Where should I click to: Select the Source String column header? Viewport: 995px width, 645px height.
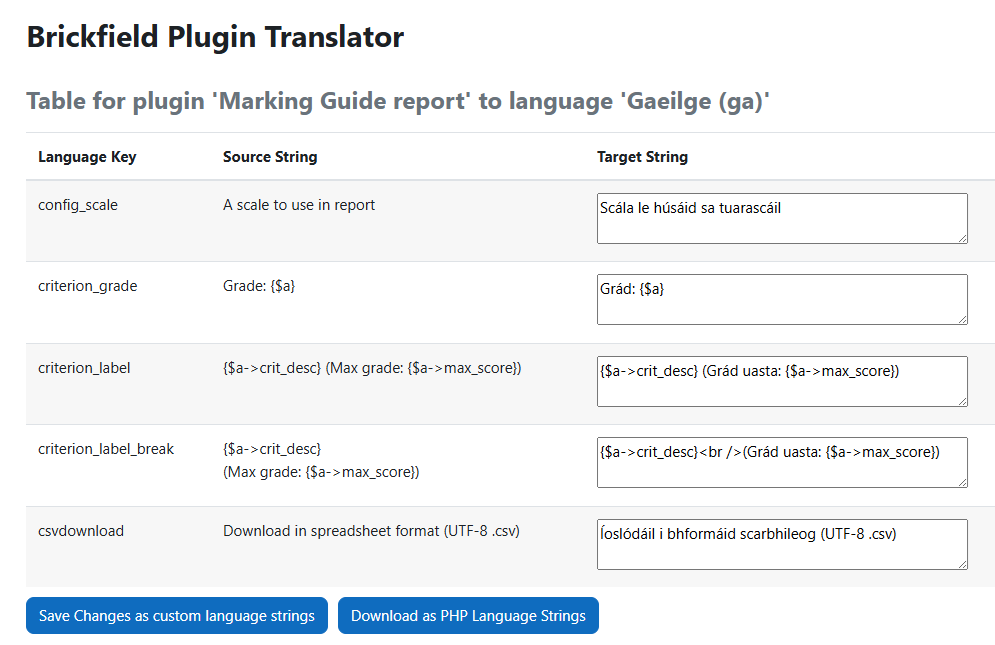pyautogui.click(x=270, y=157)
